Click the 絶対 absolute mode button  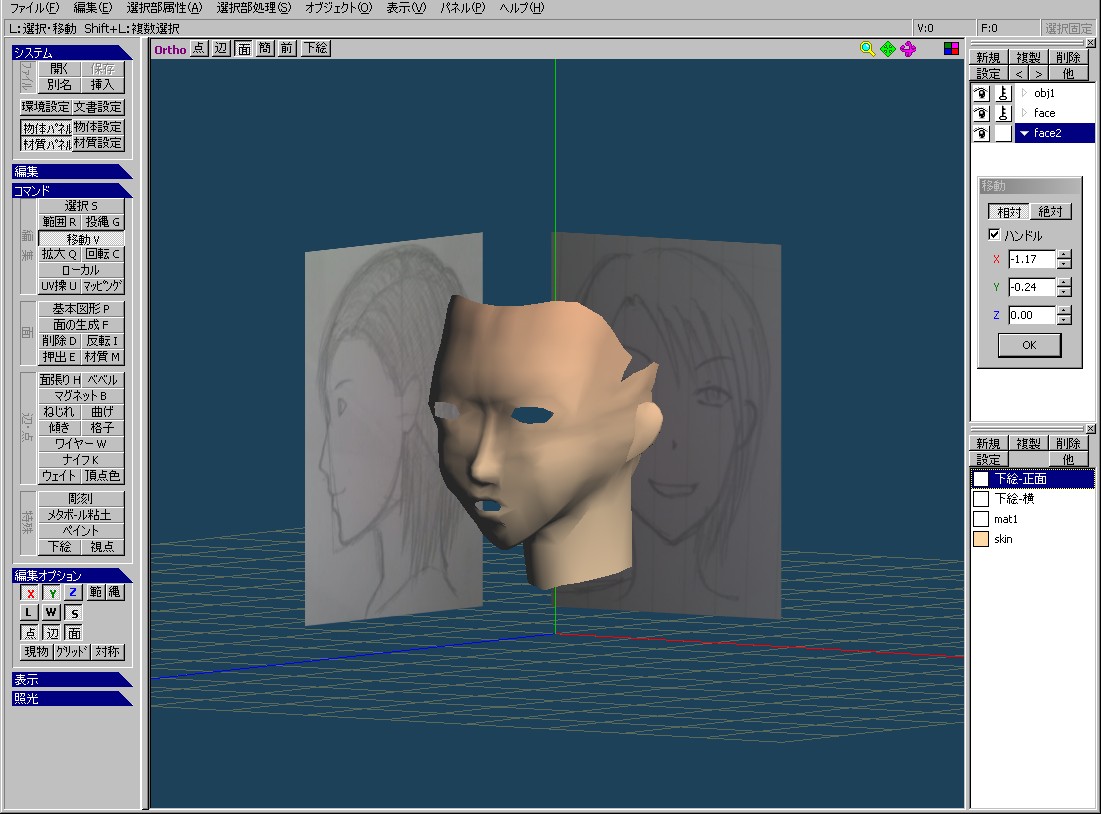1050,211
